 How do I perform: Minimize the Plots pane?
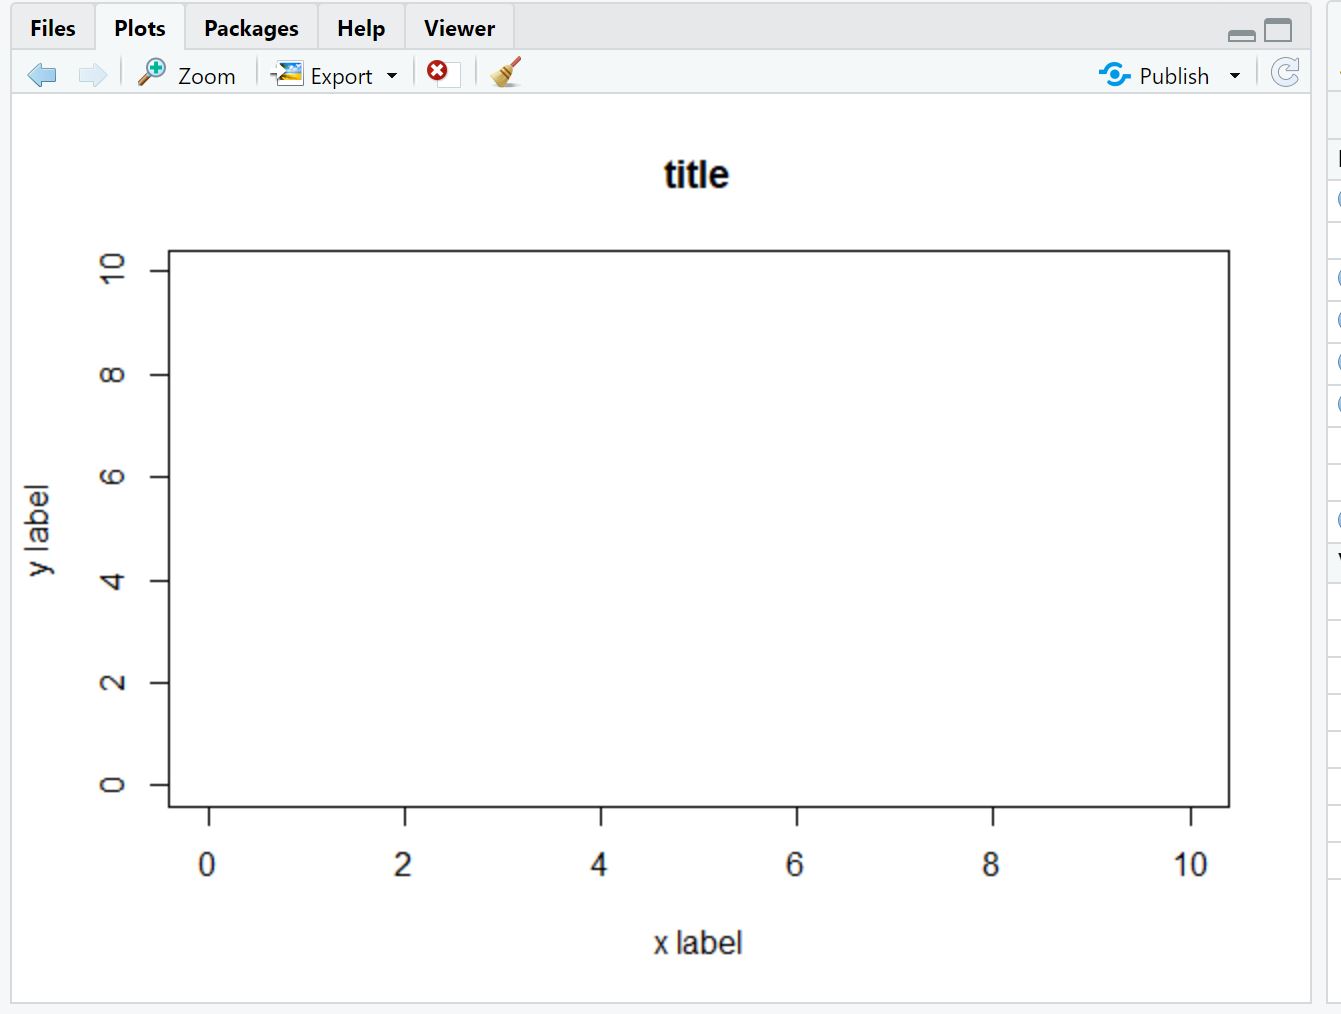pos(1241,35)
